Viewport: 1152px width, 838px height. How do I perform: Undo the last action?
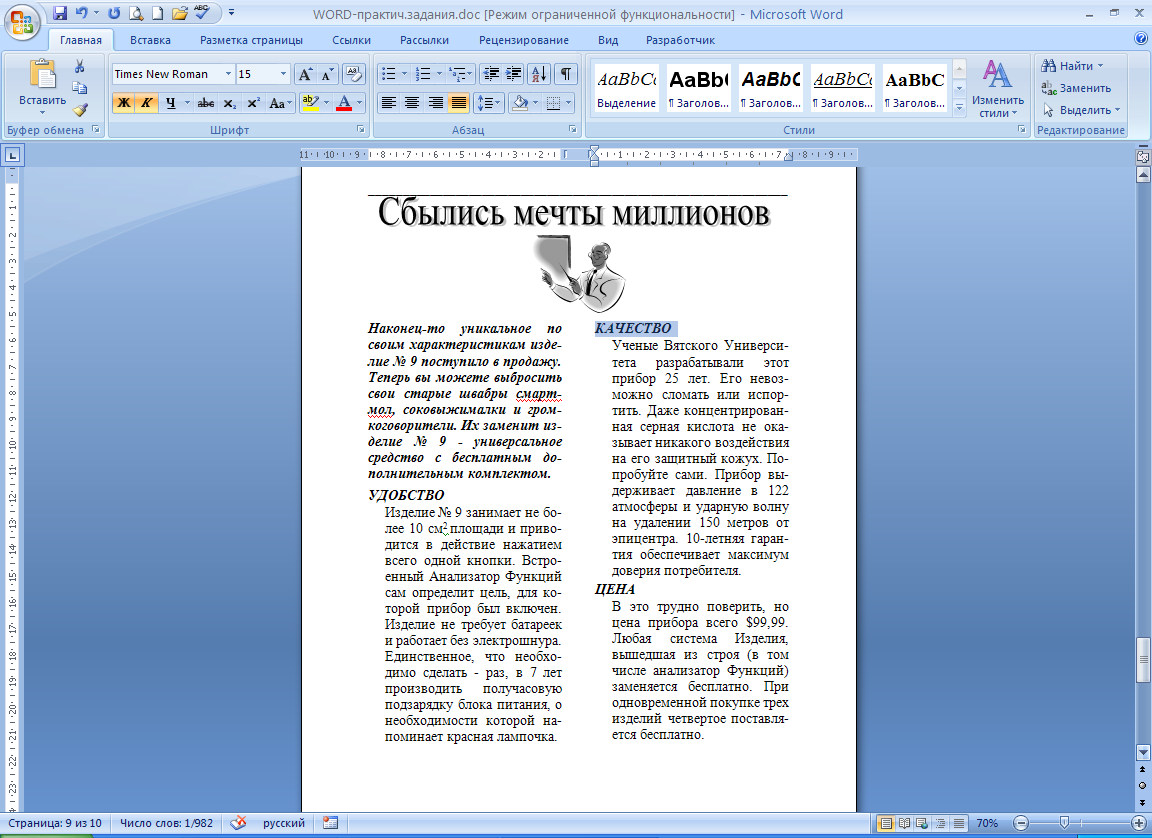tap(81, 13)
